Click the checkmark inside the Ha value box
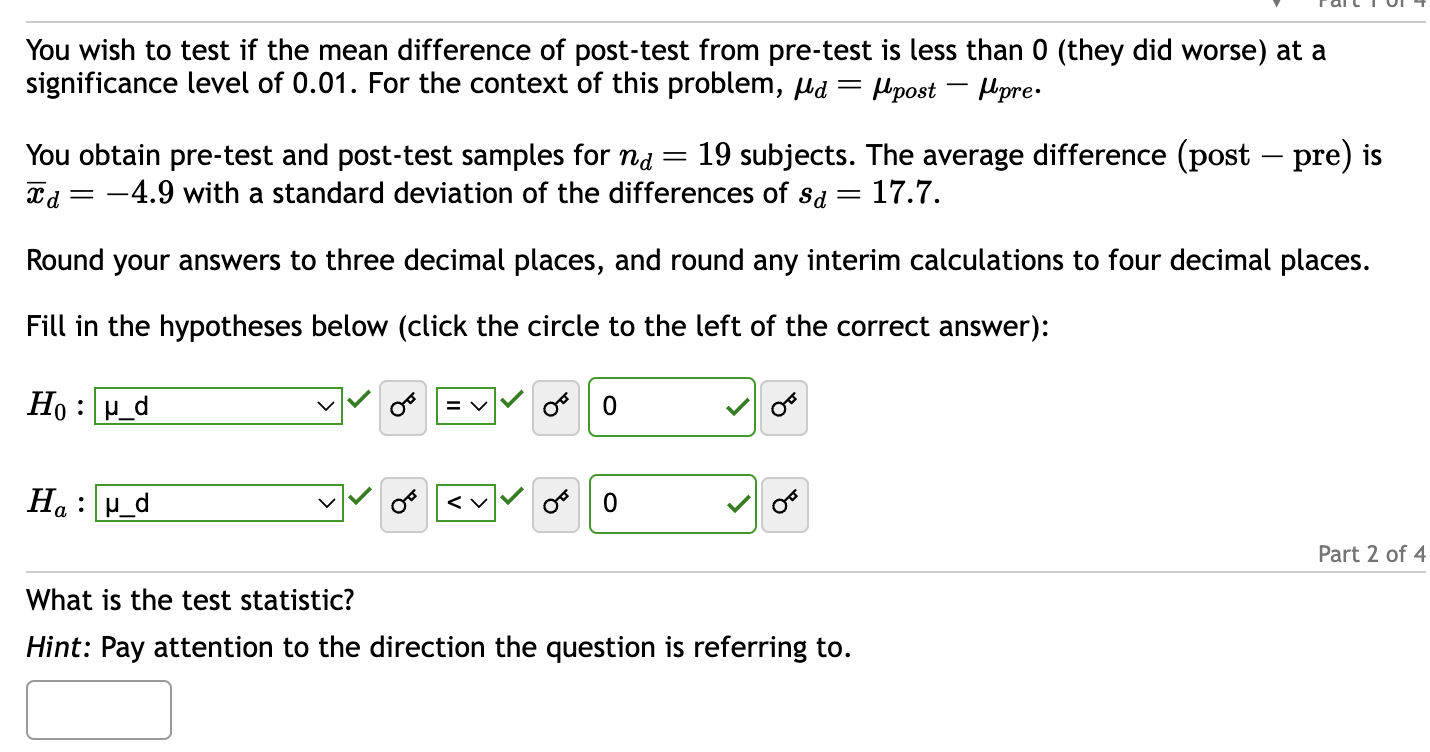 pyautogui.click(x=737, y=505)
